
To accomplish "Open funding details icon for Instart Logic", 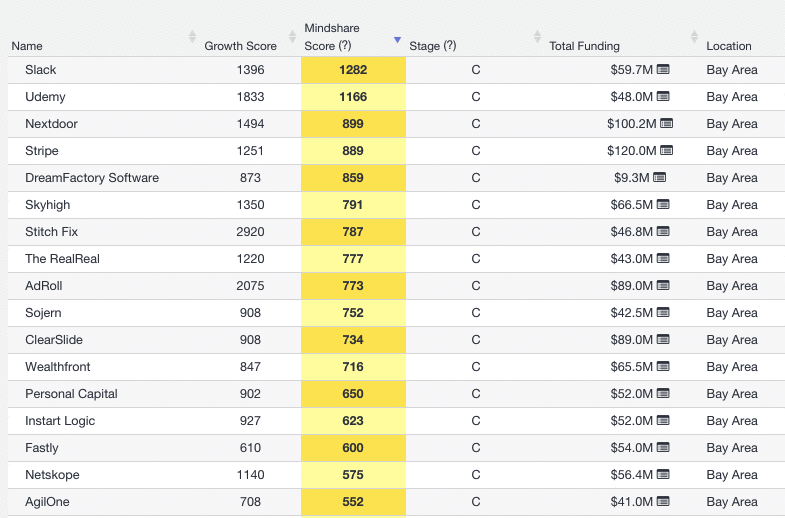I will click(x=663, y=421).
